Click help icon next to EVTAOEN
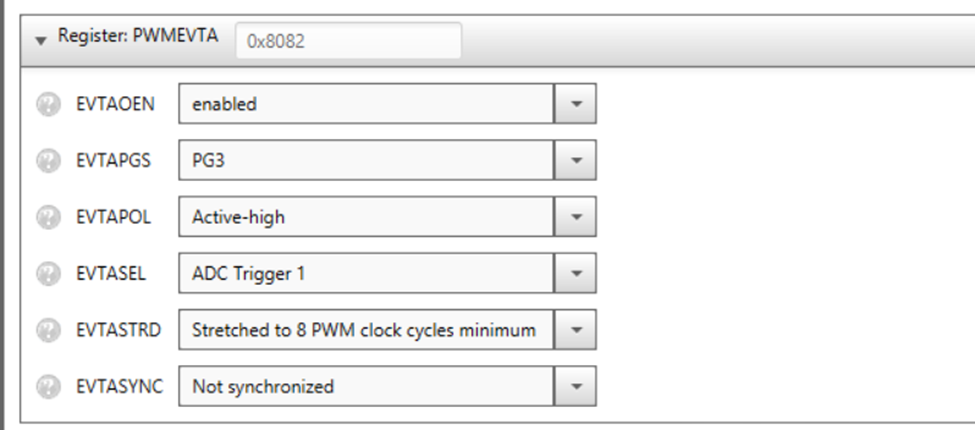Viewport: 975px width, 430px height. 46,104
